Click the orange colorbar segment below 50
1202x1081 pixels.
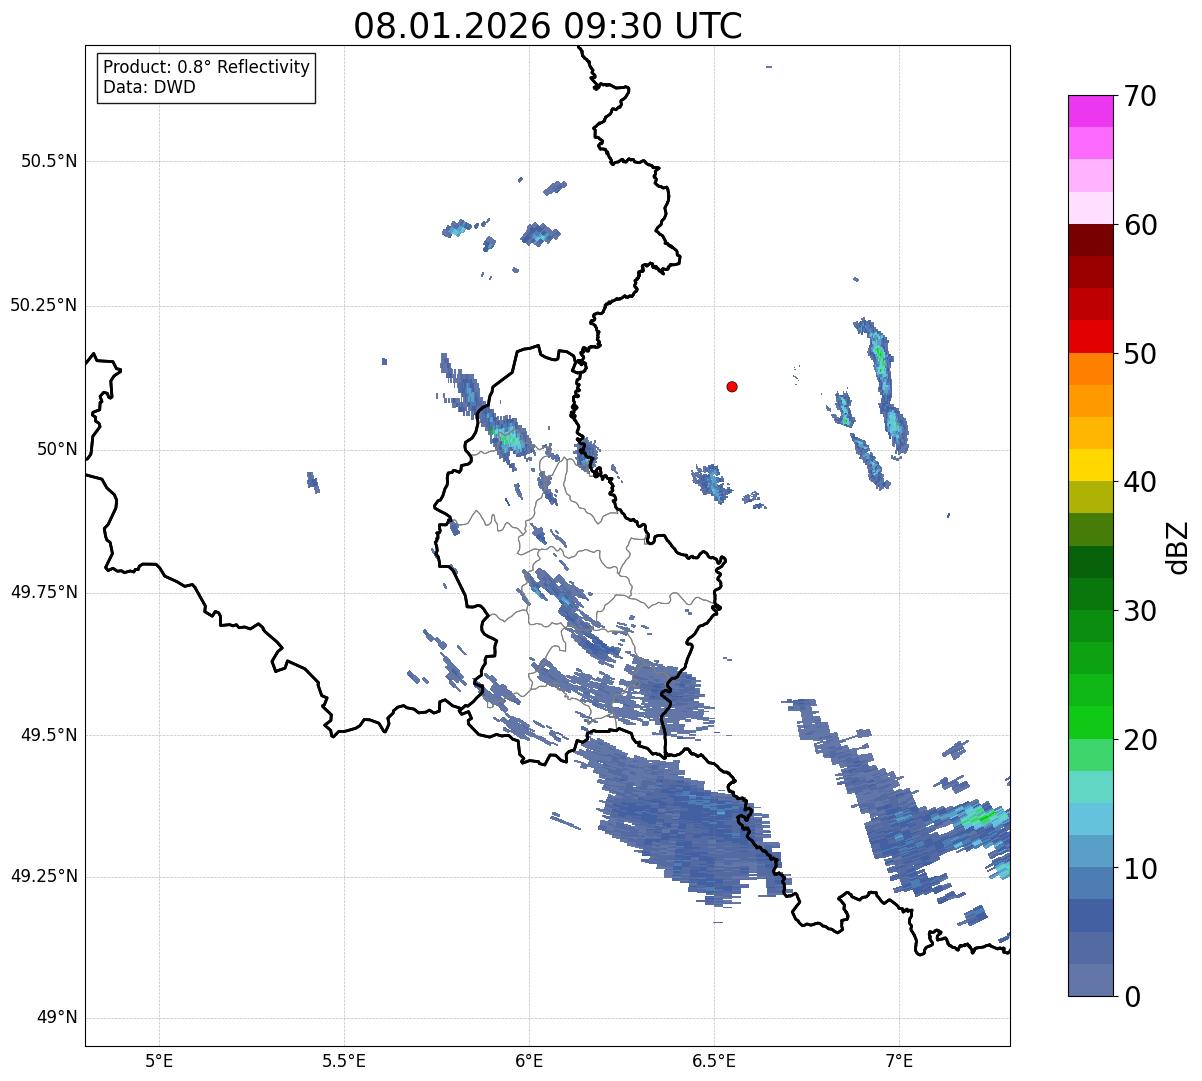[1090, 369]
